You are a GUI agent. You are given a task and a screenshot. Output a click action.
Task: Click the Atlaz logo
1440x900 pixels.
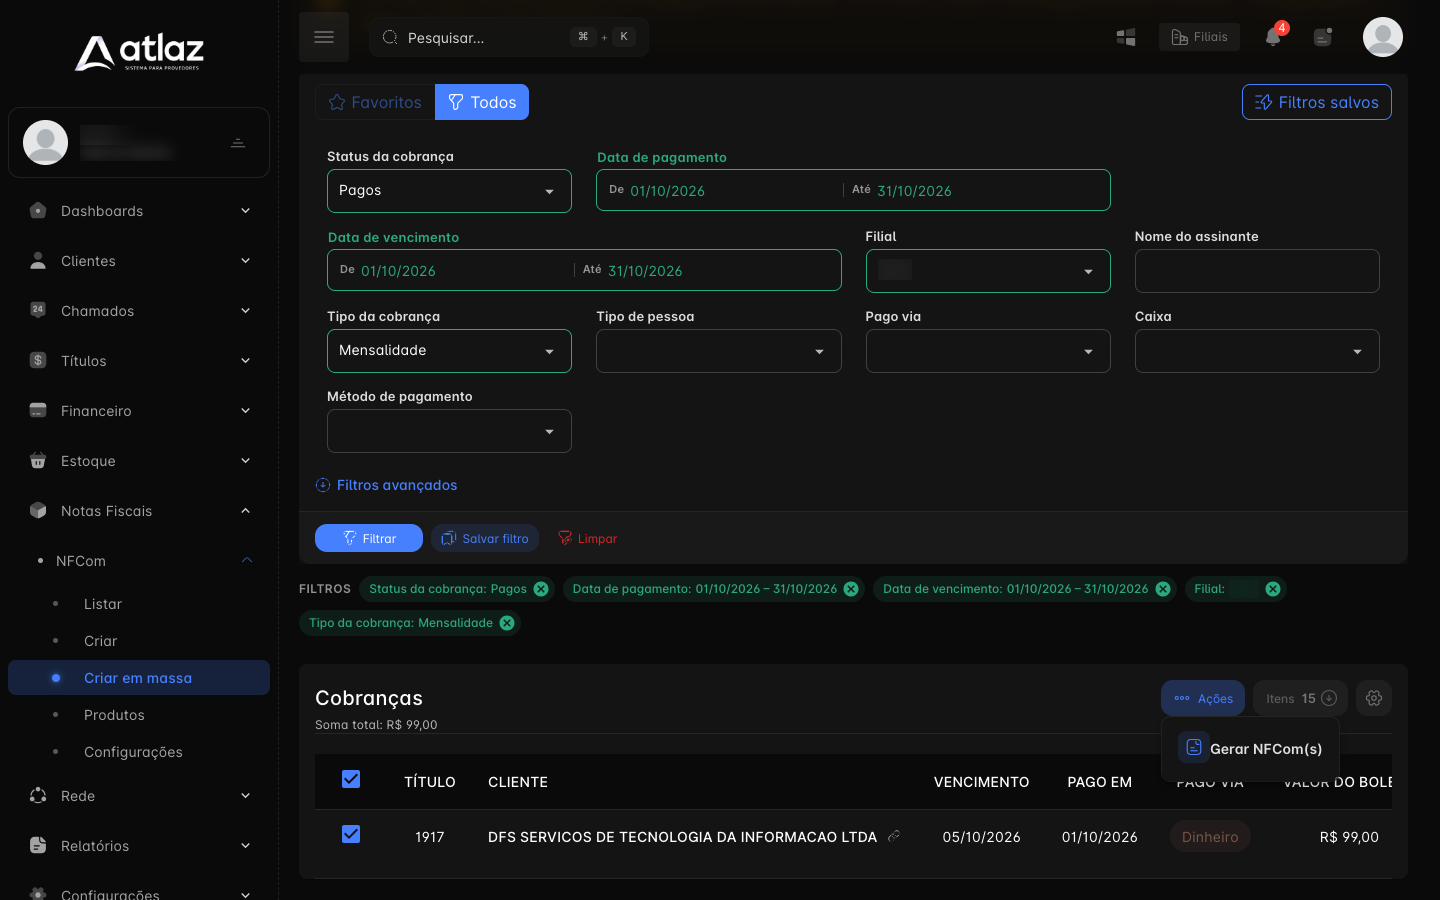(x=139, y=52)
